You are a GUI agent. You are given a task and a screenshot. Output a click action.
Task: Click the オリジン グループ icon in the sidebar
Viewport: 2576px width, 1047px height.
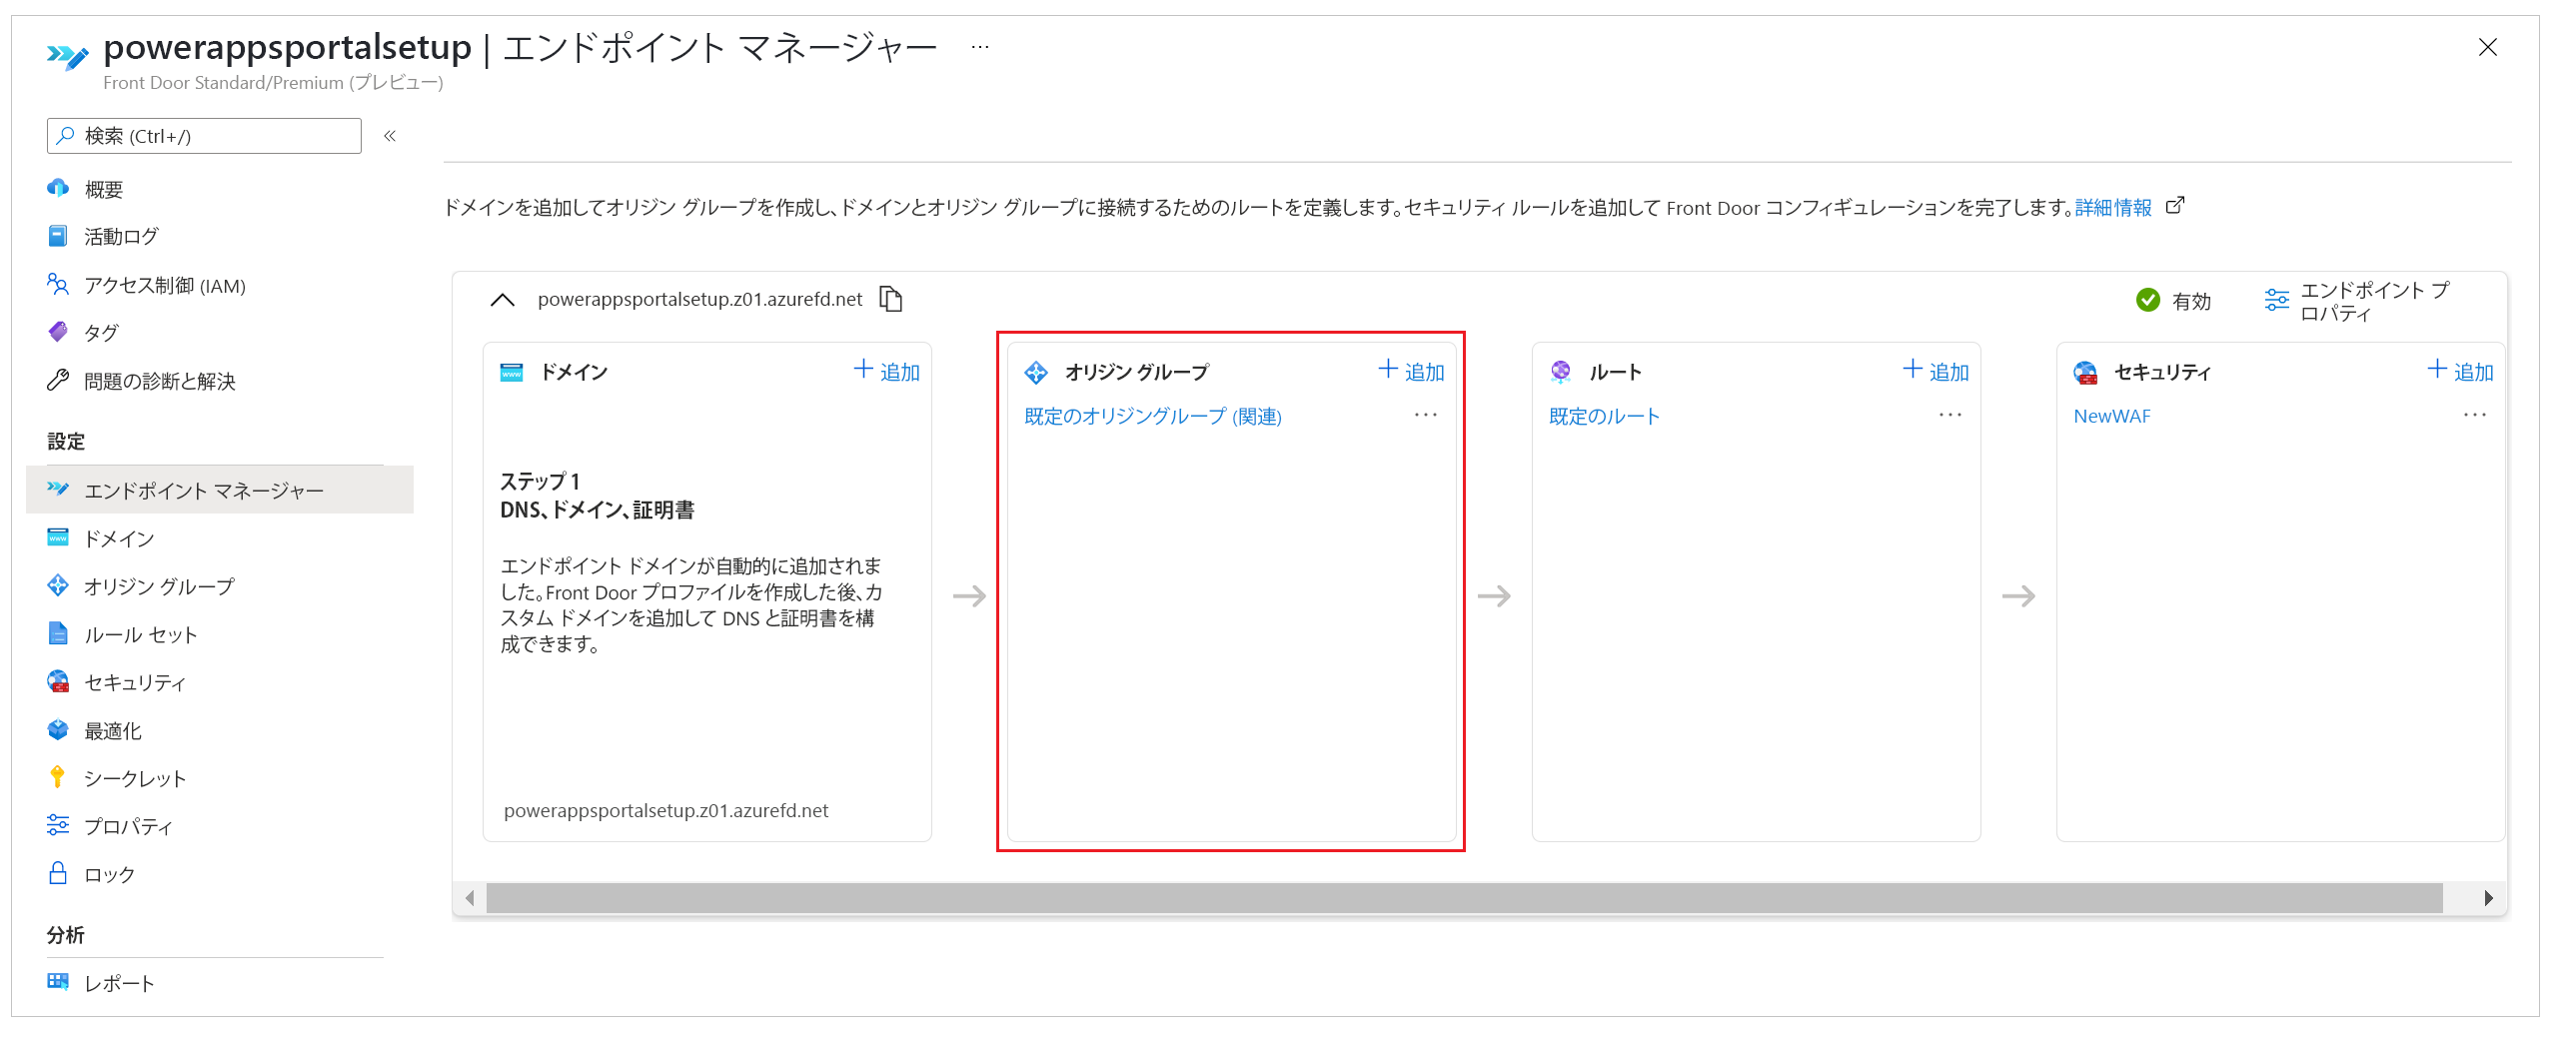(x=58, y=586)
